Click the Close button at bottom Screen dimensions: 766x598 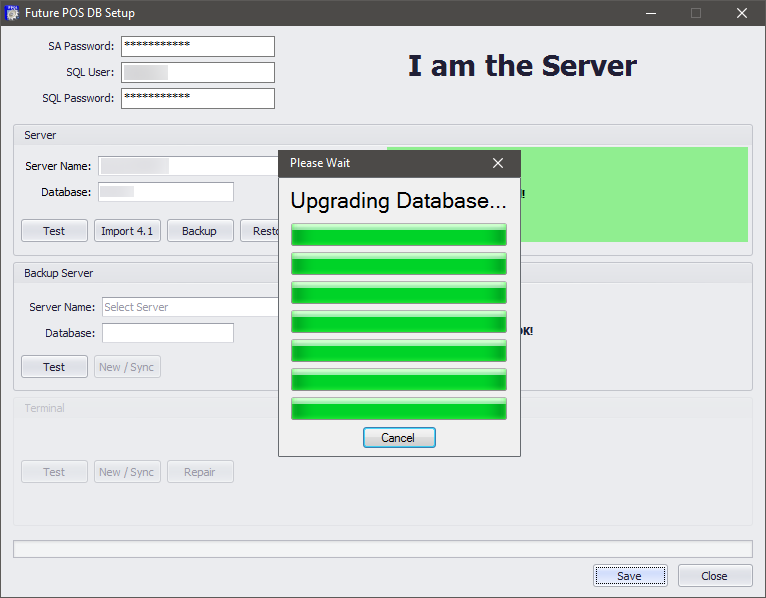click(x=715, y=576)
